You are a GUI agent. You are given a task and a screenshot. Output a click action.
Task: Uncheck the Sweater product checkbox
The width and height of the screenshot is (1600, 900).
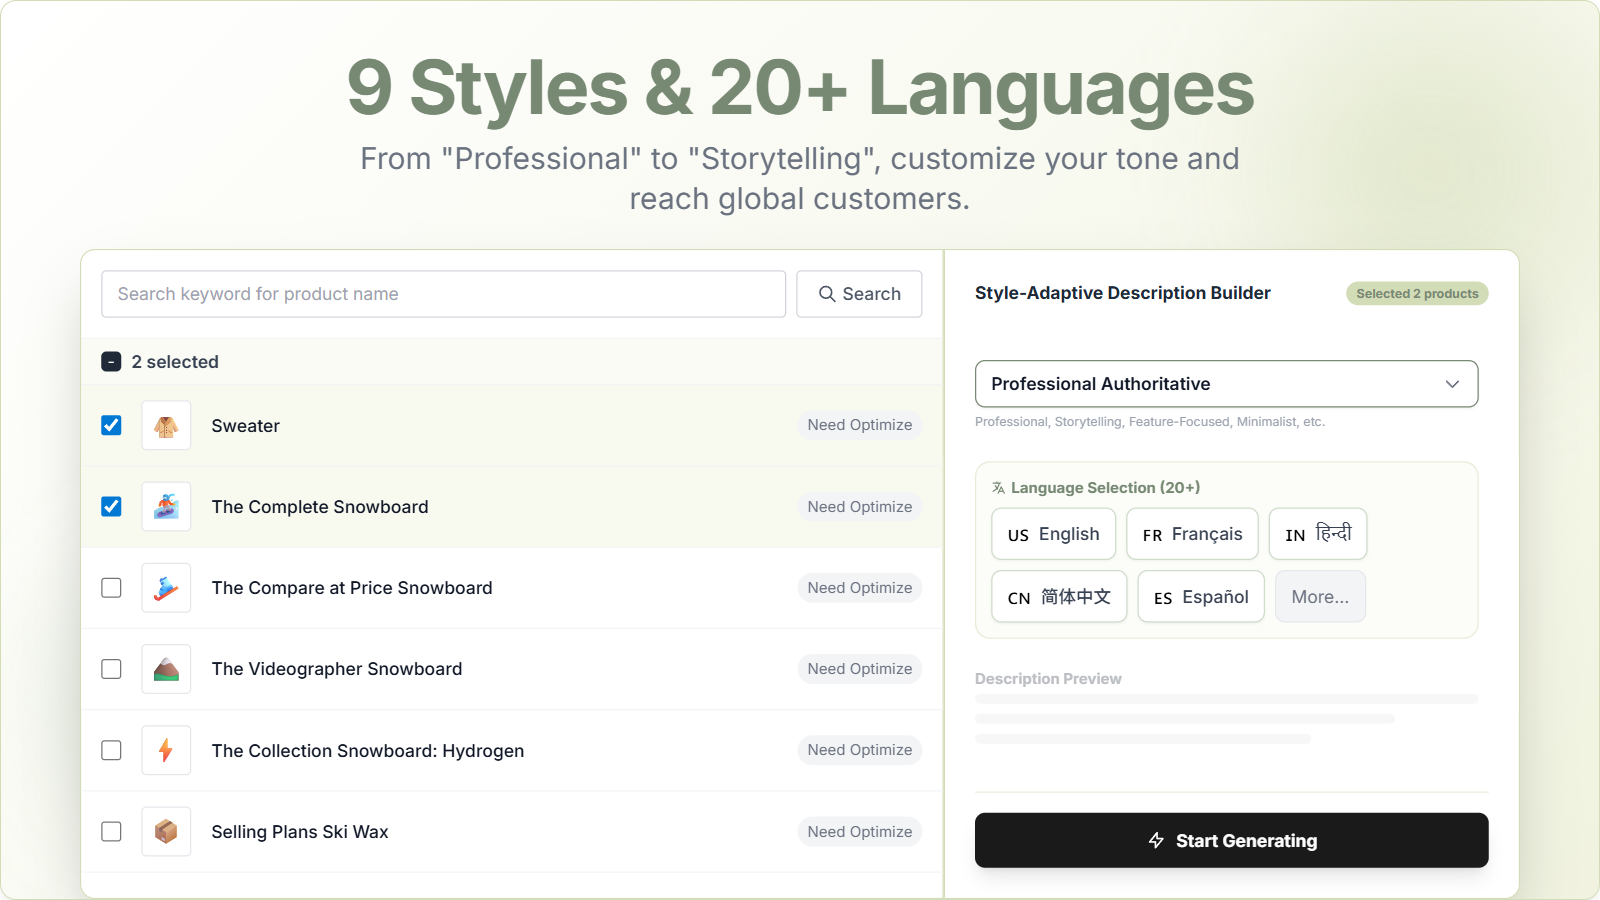pos(111,425)
